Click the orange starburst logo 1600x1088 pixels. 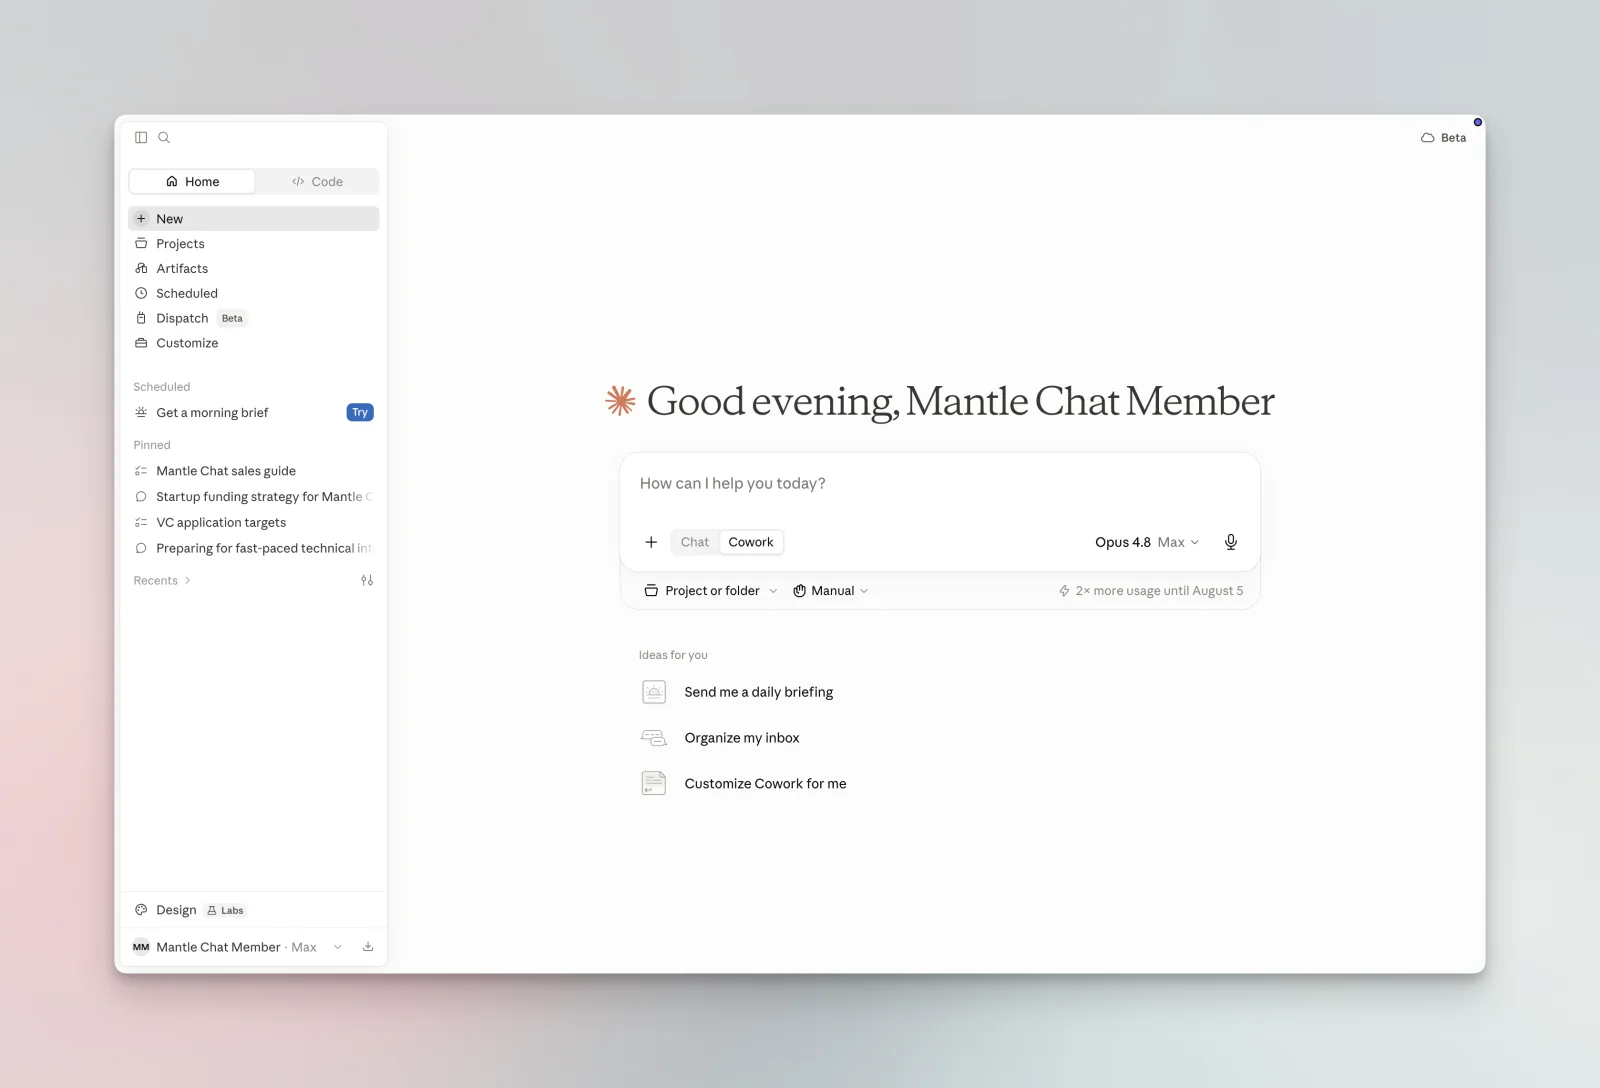620,401
